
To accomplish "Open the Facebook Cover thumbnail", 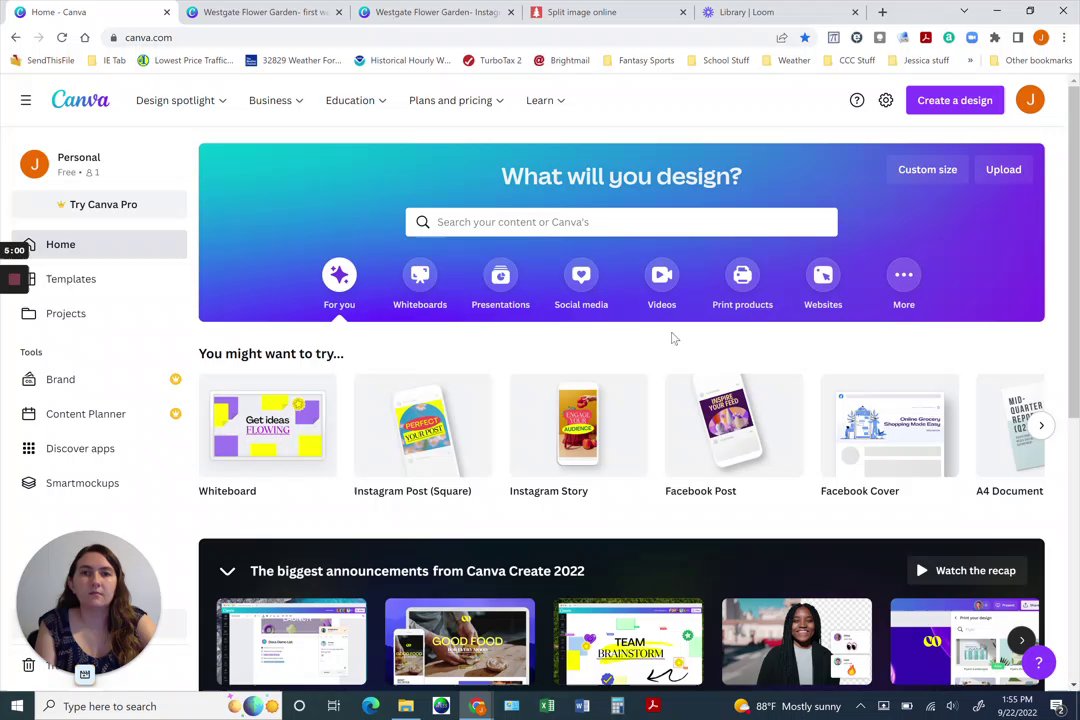I will tap(890, 426).
